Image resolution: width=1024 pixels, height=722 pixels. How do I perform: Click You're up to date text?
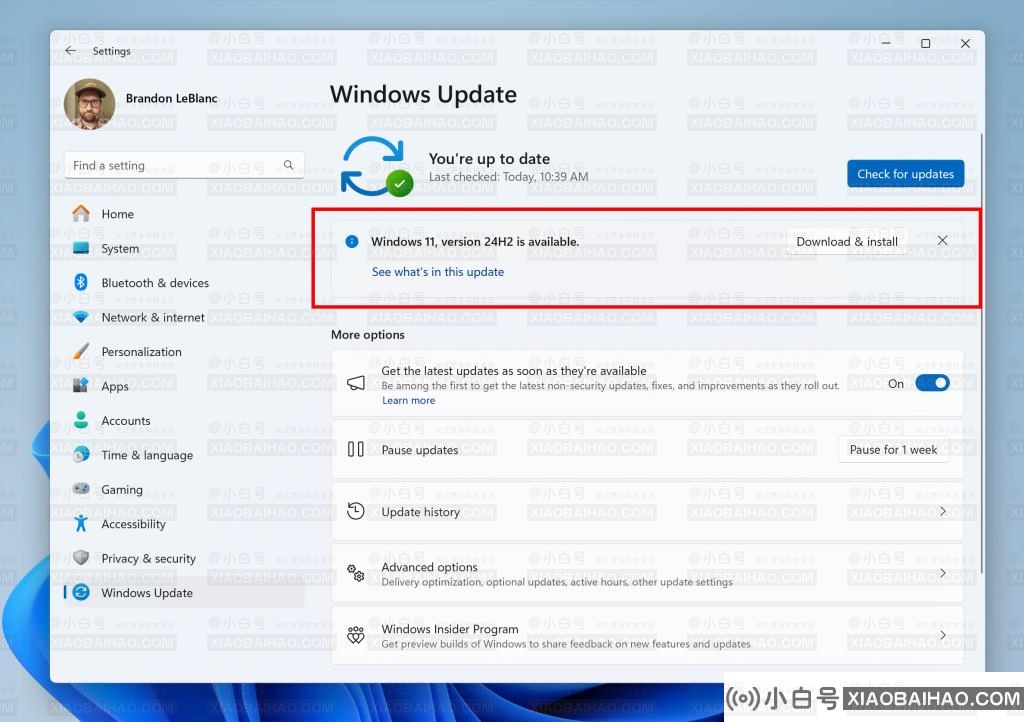489,159
